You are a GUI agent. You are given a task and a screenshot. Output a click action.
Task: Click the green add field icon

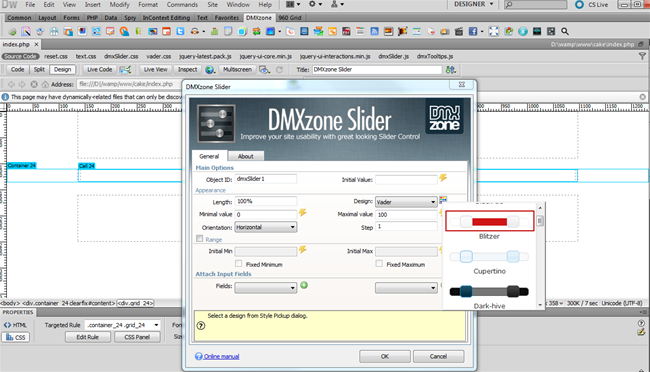[x=304, y=285]
